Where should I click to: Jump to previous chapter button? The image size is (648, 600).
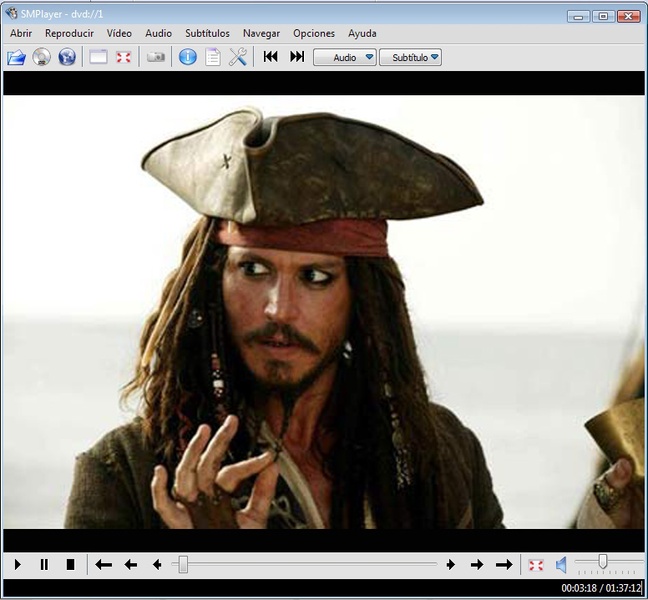click(x=271, y=57)
